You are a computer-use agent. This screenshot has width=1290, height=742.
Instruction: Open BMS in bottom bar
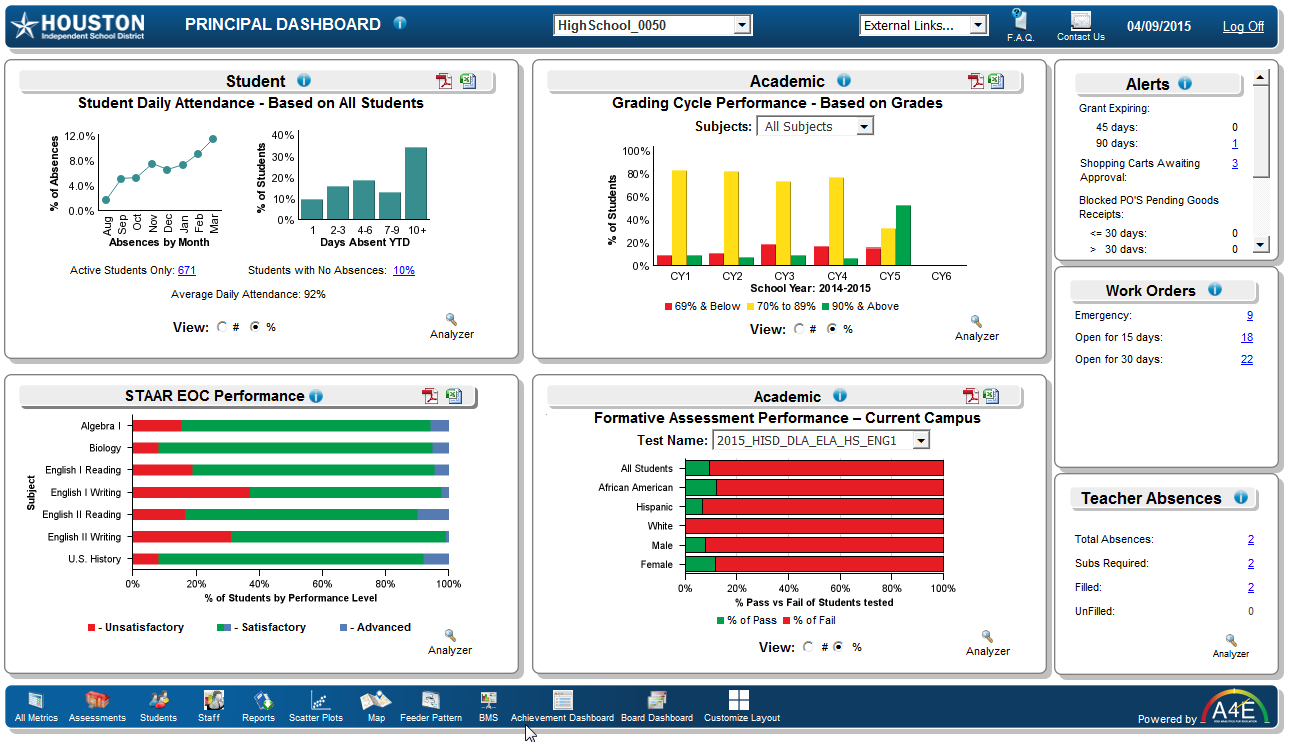pos(488,707)
